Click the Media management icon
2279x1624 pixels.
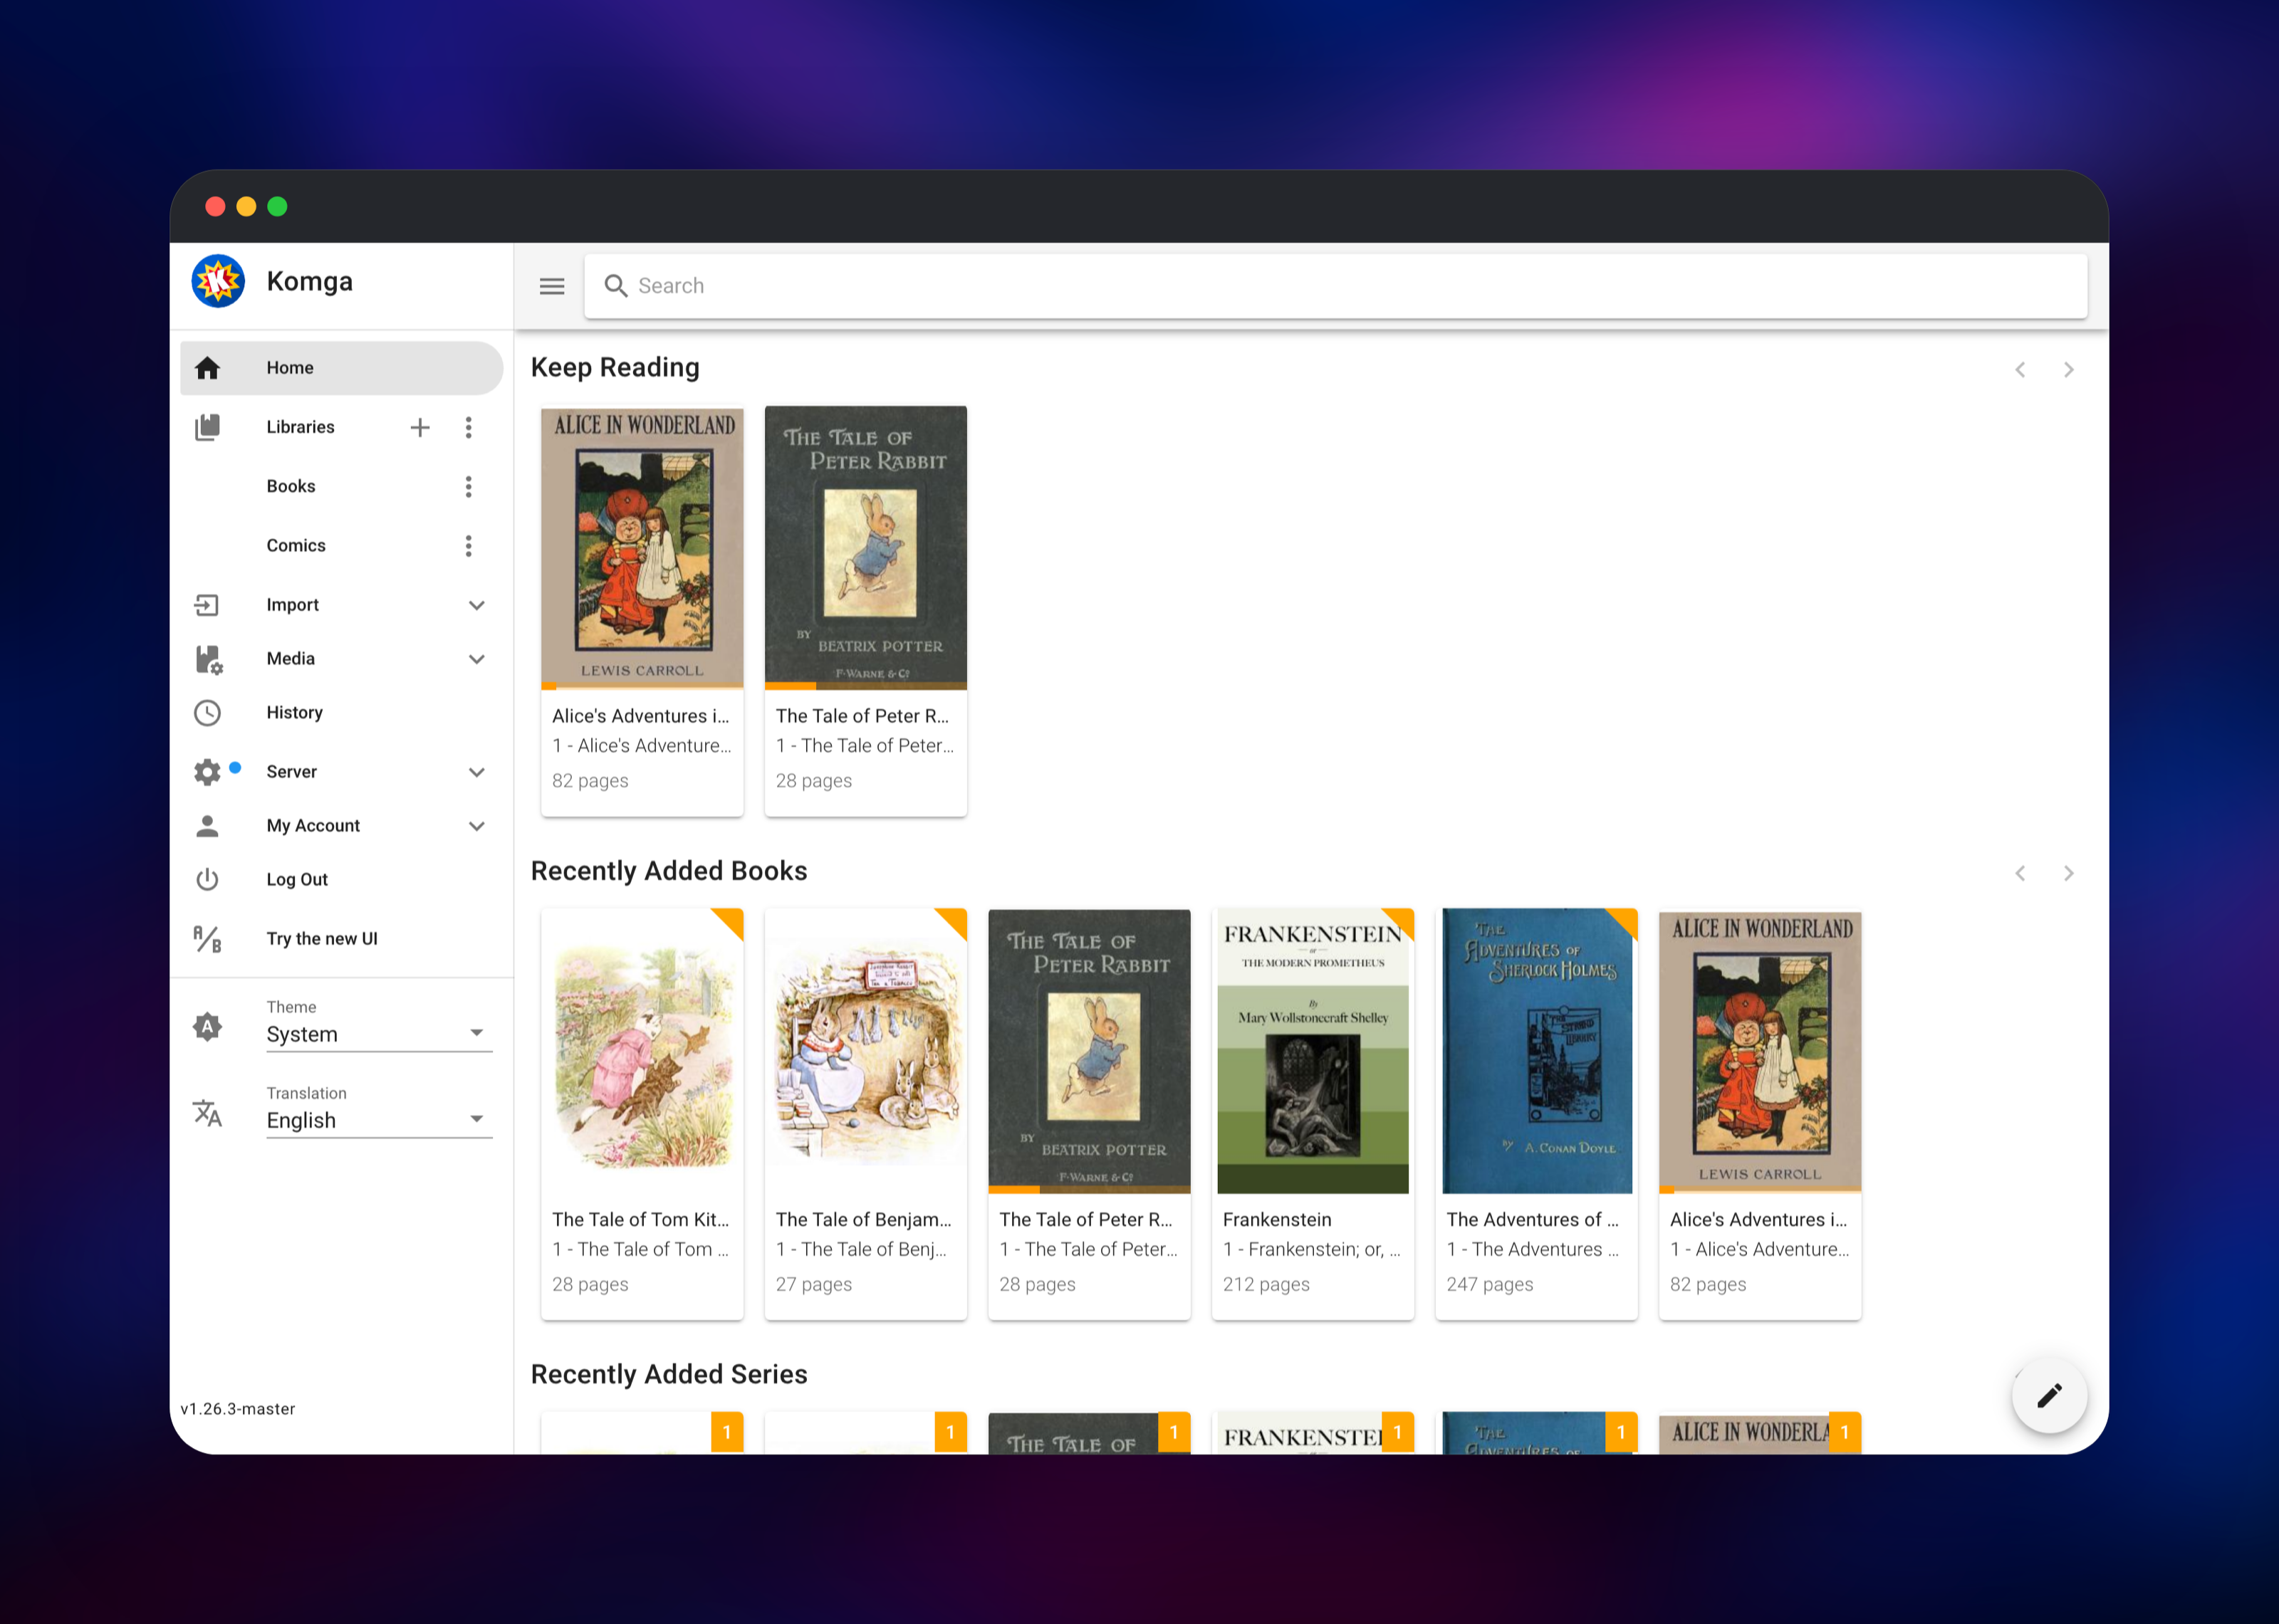coord(208,659)
